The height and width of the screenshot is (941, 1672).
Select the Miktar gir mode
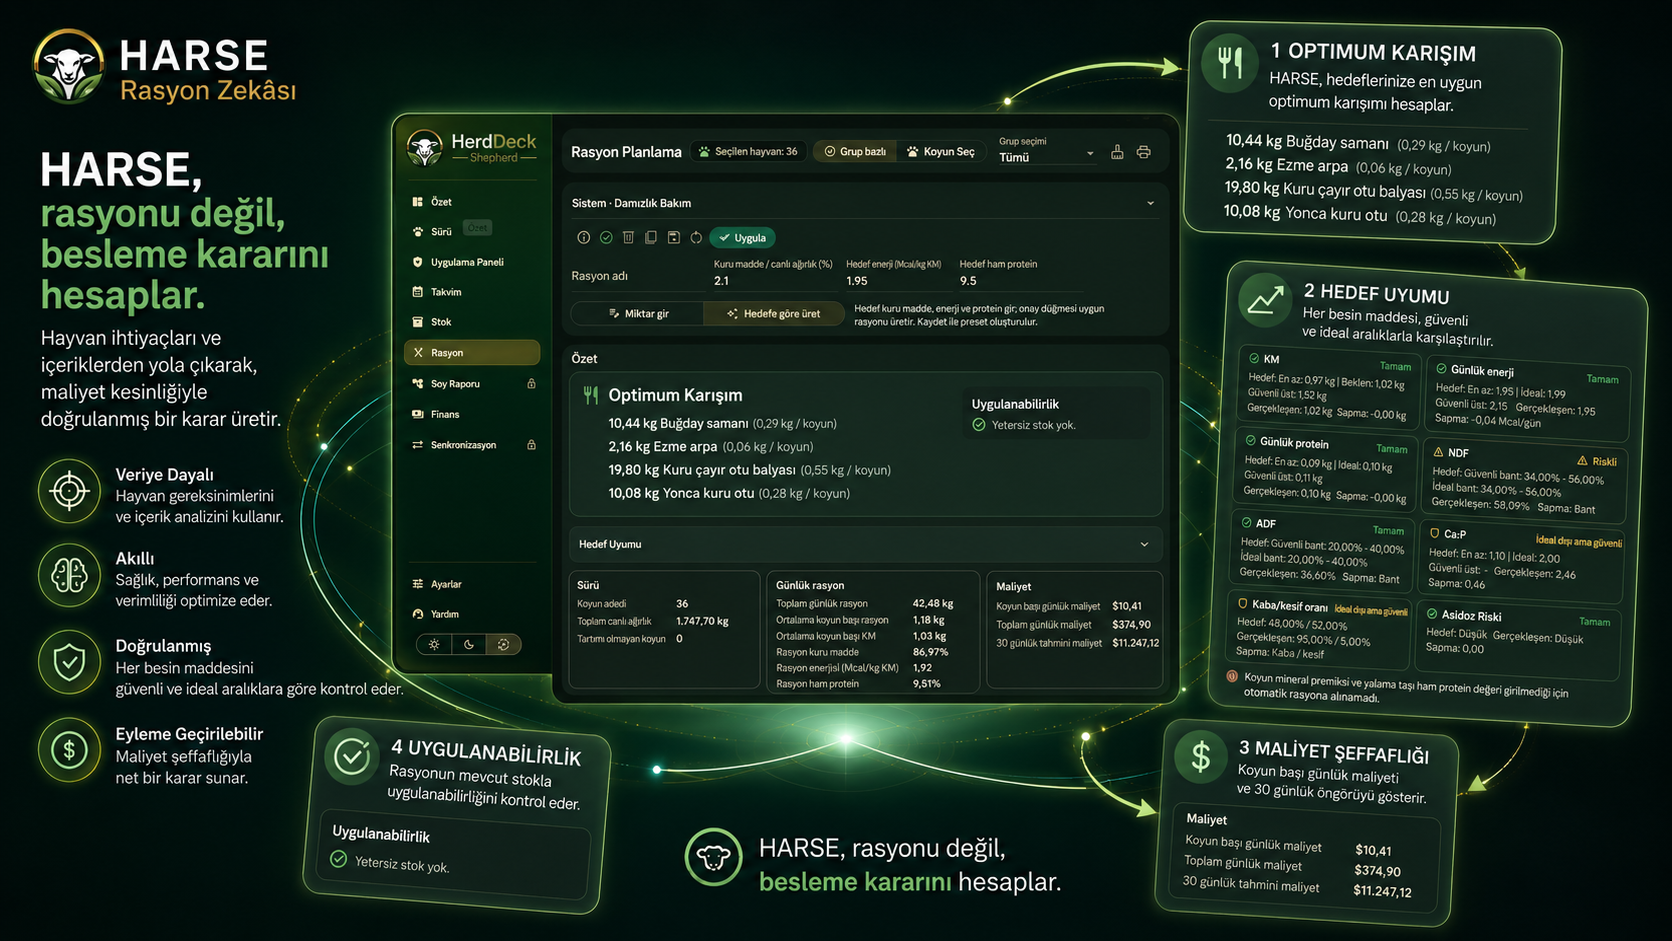tap(638, 314)
